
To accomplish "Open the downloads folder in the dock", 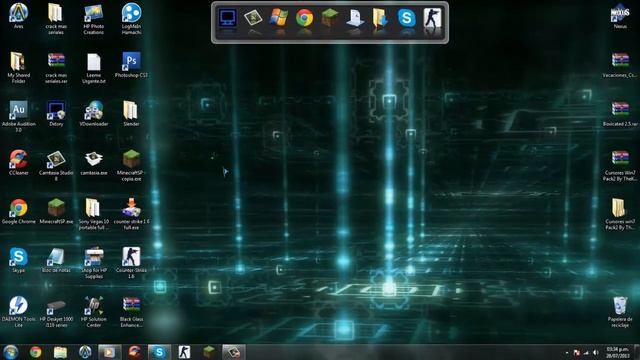I will (x=380, y=18).
